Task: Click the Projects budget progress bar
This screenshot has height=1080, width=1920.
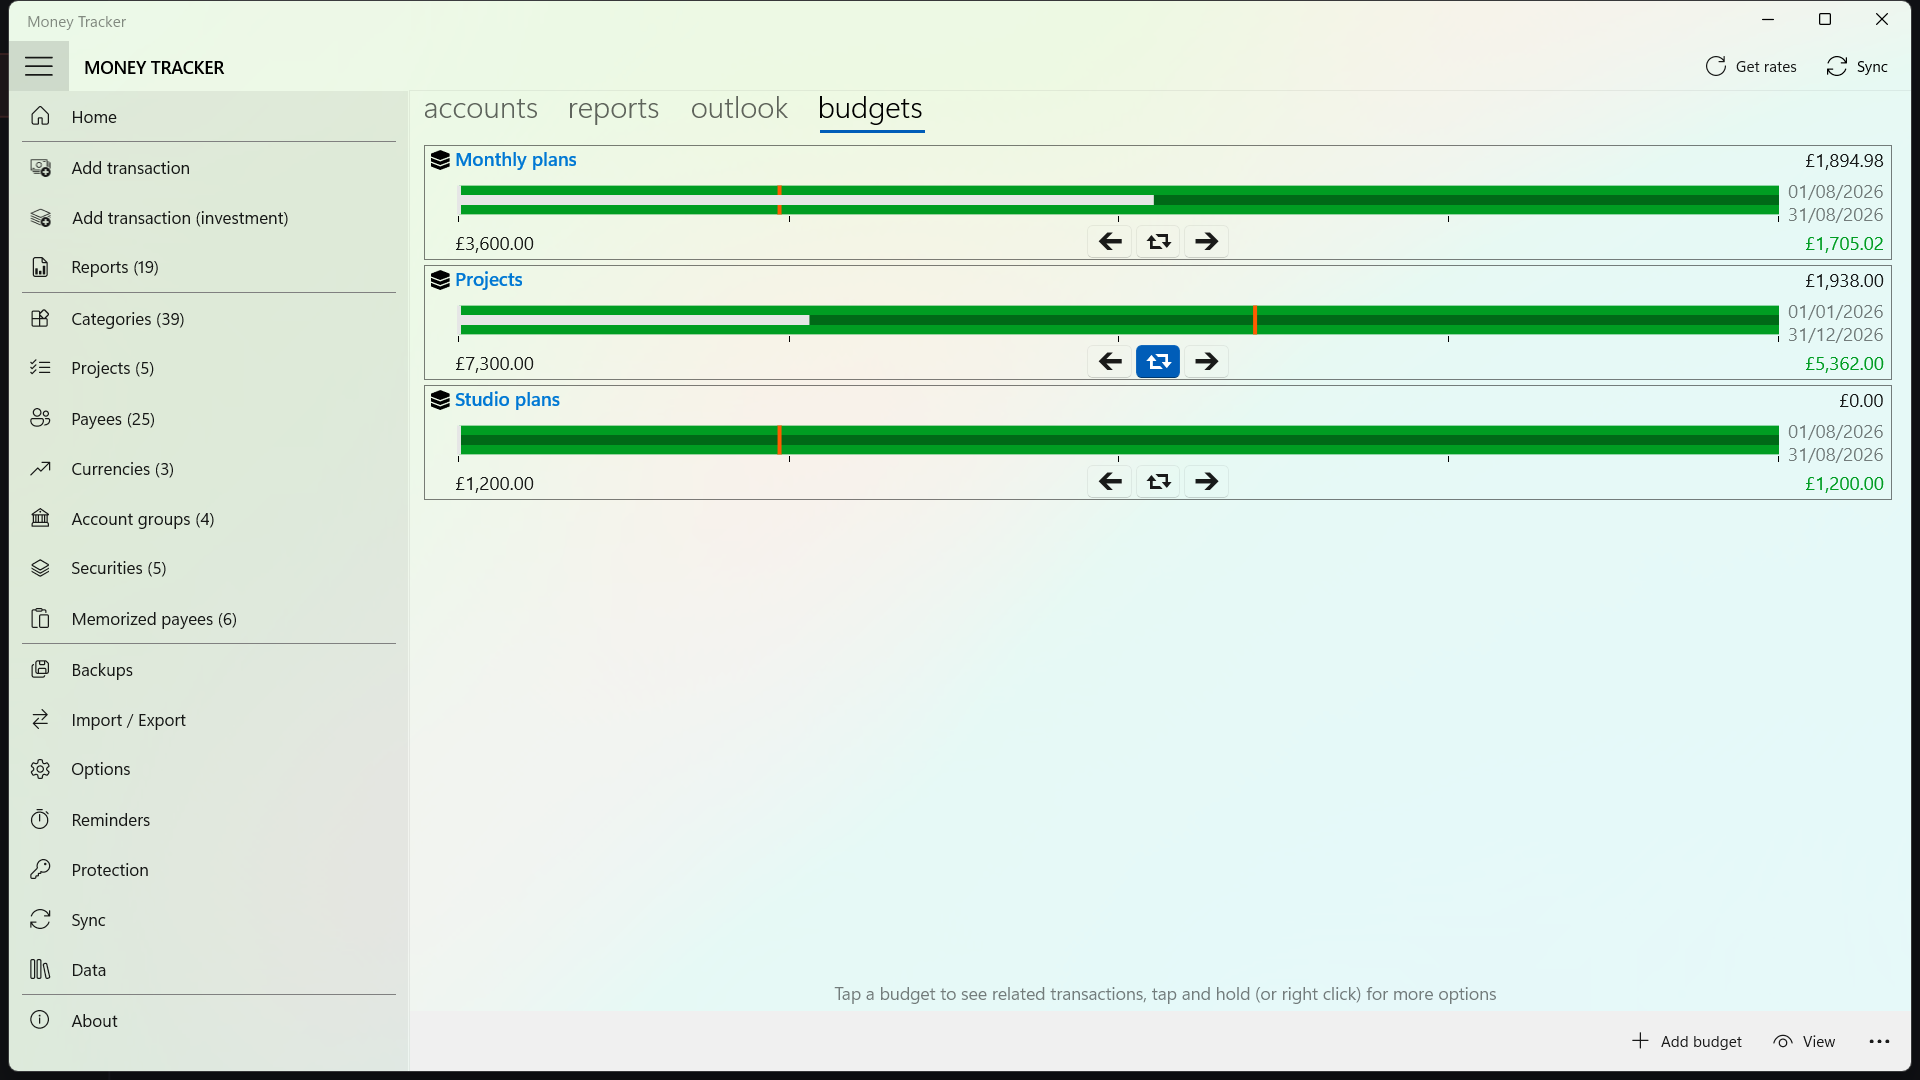Action: tap(1119, 320)
